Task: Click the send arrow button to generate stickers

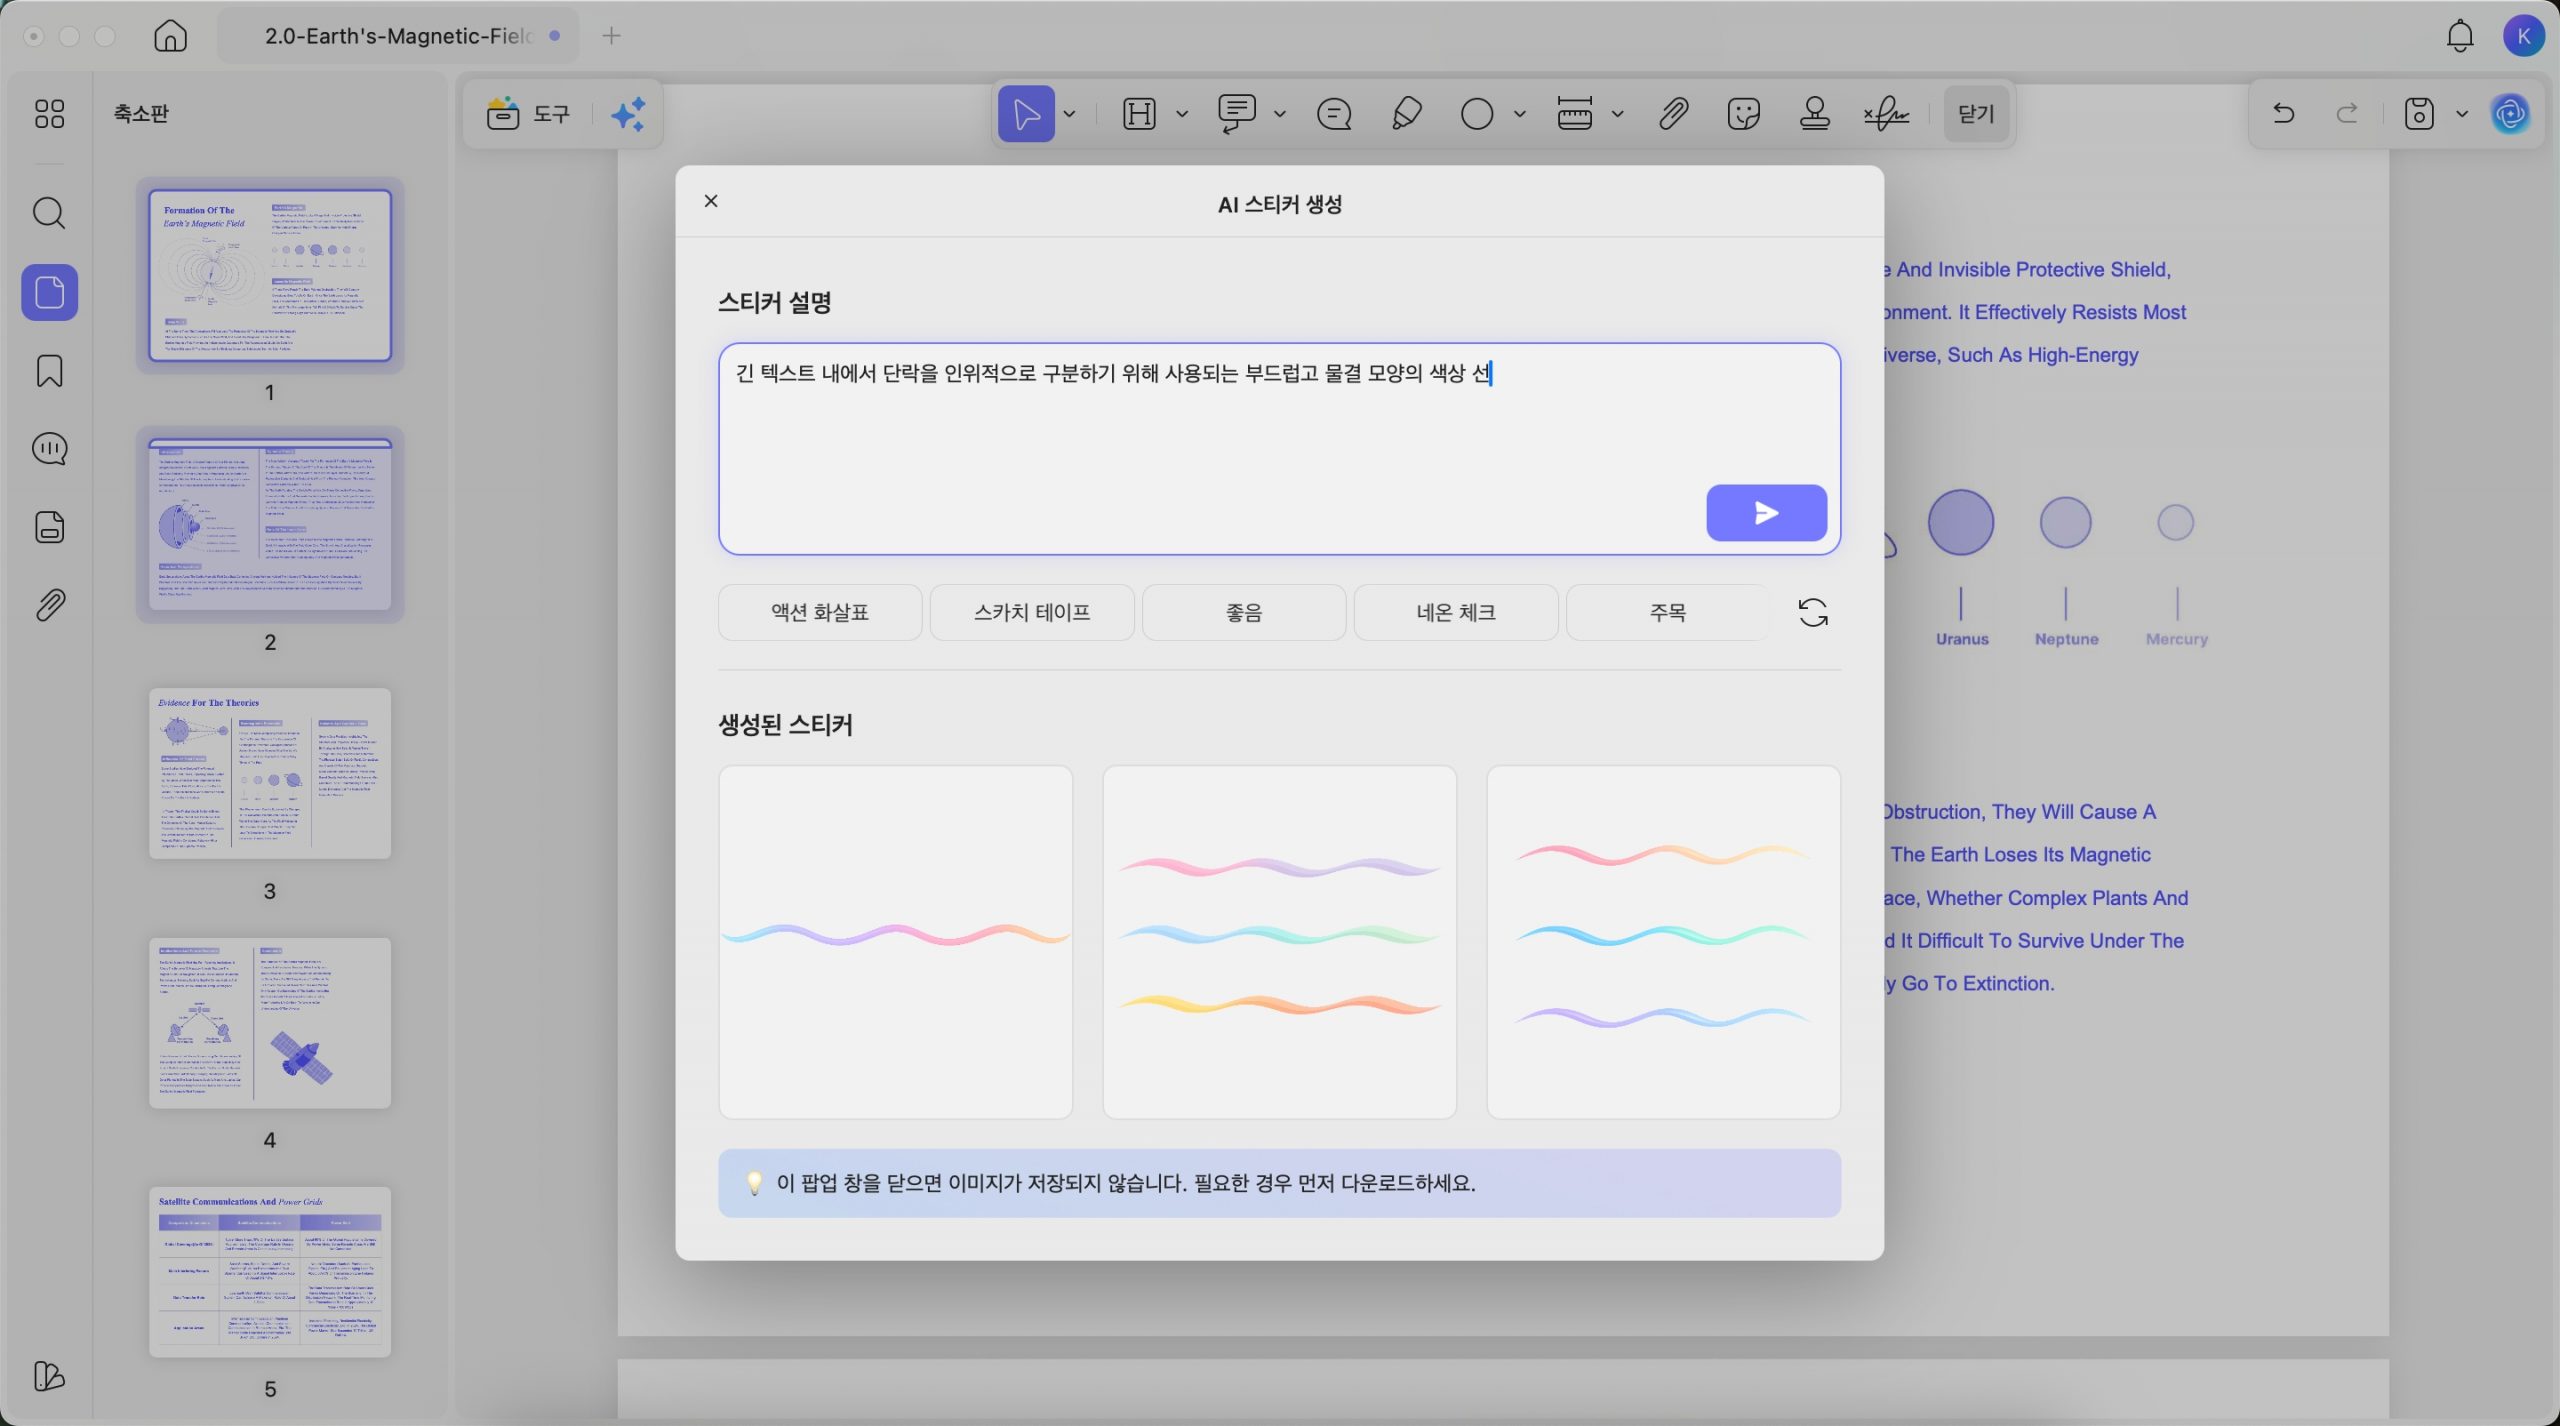Action: coord(1765,513)
